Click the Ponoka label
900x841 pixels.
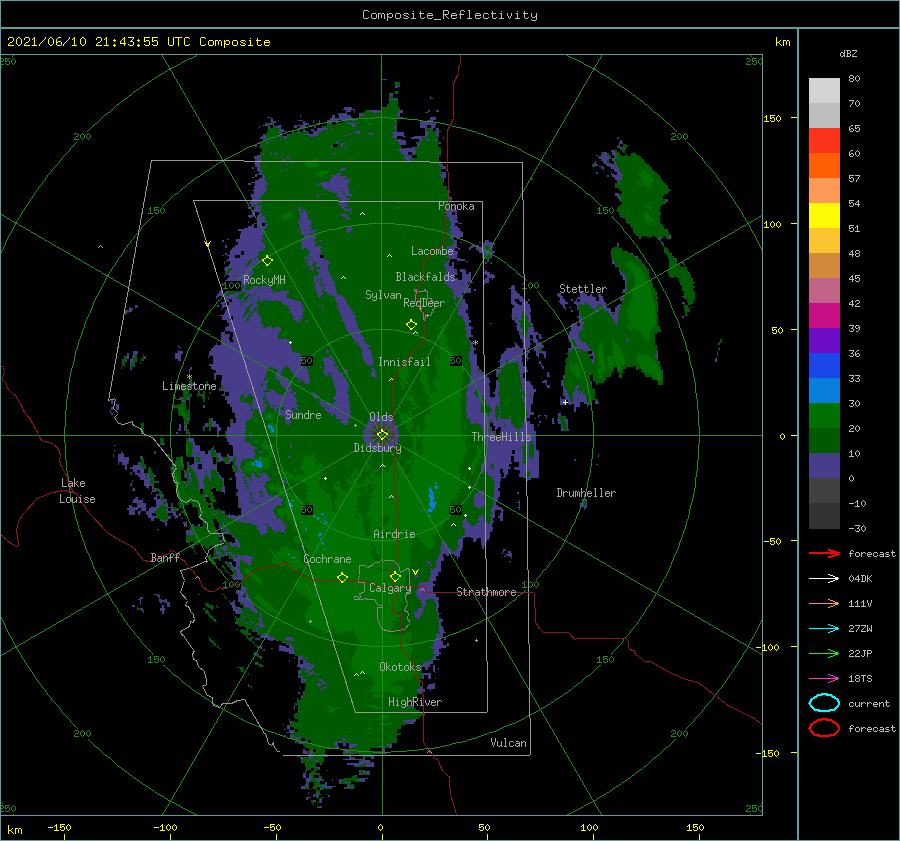click(x=456, y=206)
